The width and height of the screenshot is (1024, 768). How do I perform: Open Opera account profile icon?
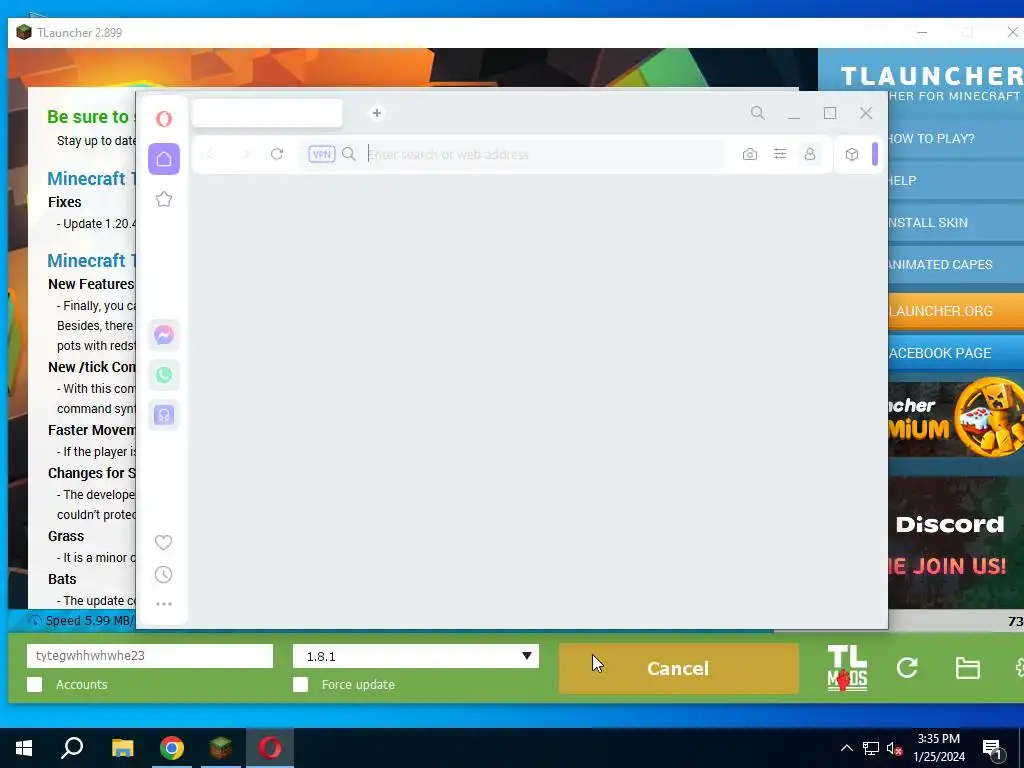pos(810,154)
